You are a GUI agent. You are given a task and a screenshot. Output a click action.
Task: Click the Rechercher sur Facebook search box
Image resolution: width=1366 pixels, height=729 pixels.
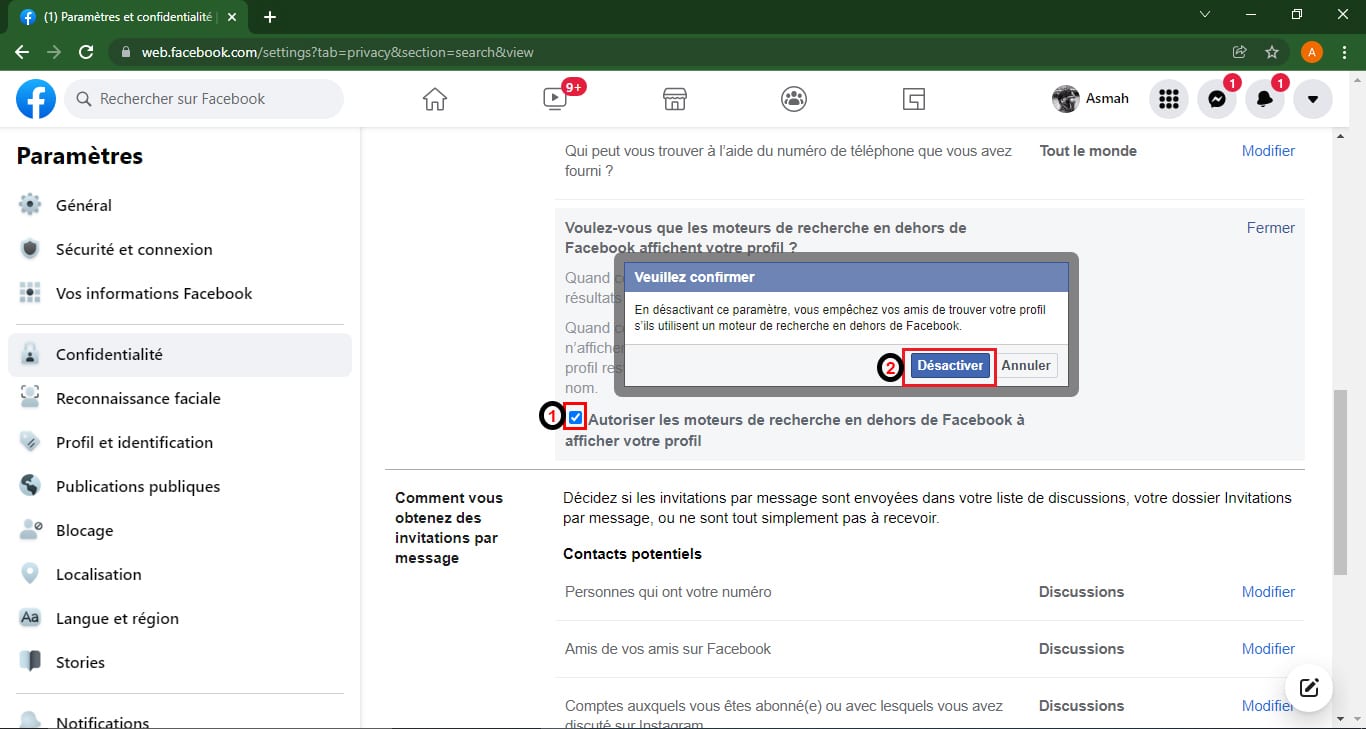(x=204, y=99)
